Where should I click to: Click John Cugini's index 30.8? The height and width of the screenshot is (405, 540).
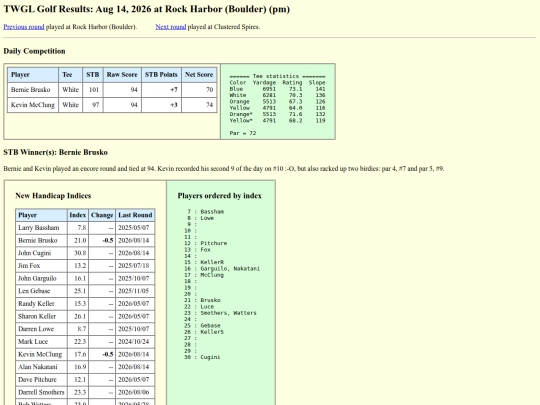tap(80, 253)
